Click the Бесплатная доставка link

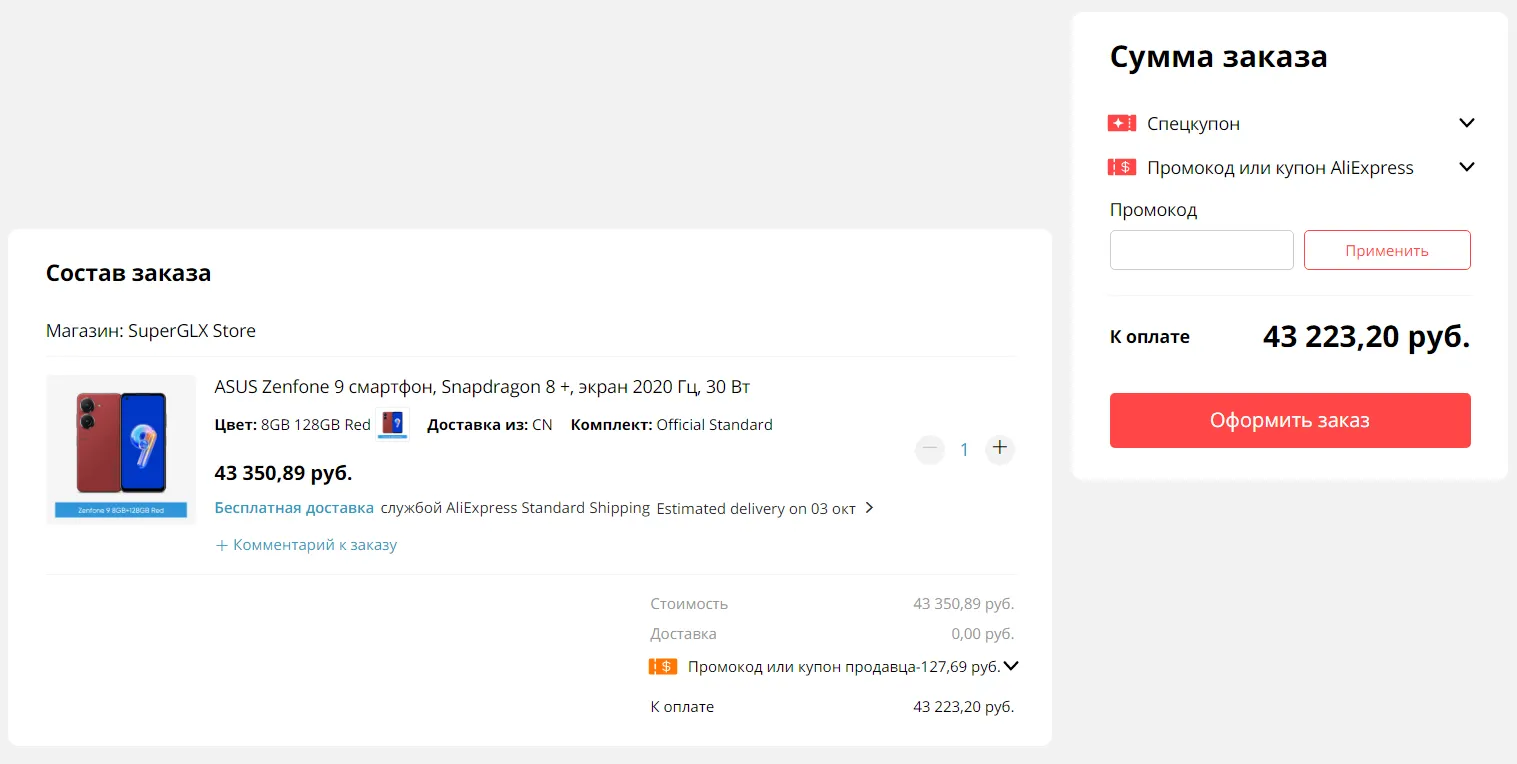pyautogui.click(x=294, y=508)
